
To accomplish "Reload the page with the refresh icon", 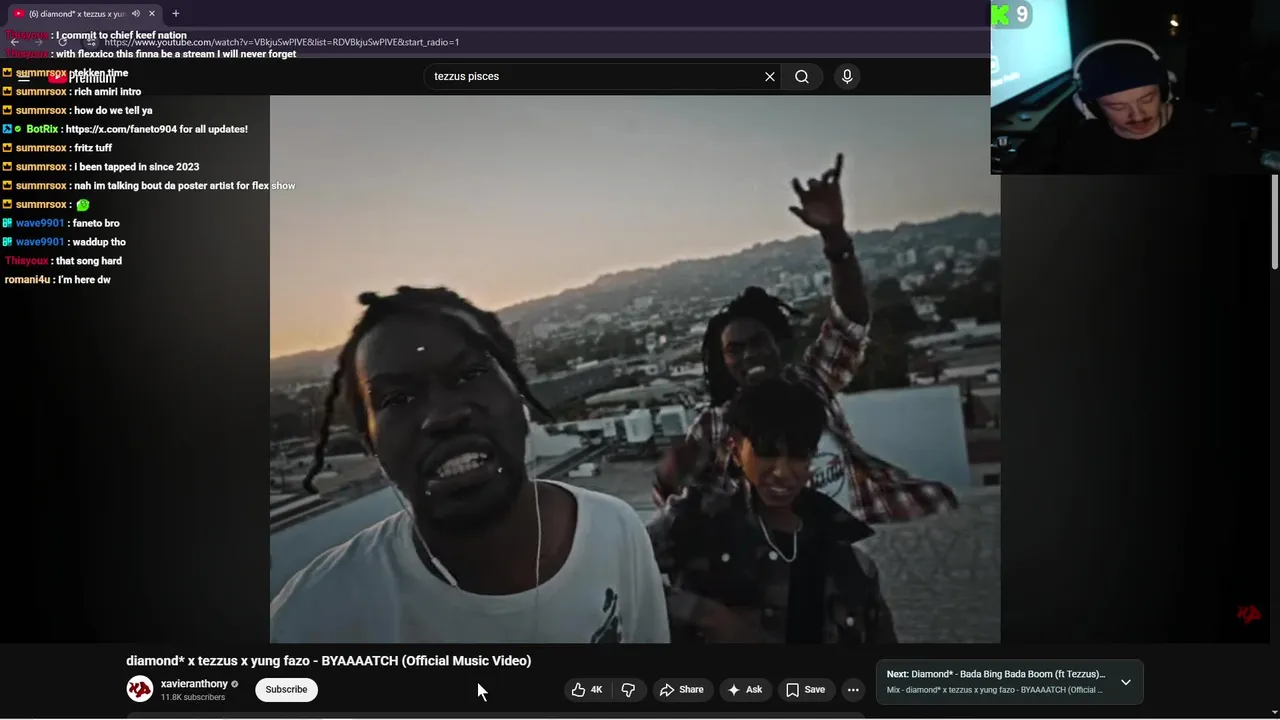I will click(x=63, y=42).
